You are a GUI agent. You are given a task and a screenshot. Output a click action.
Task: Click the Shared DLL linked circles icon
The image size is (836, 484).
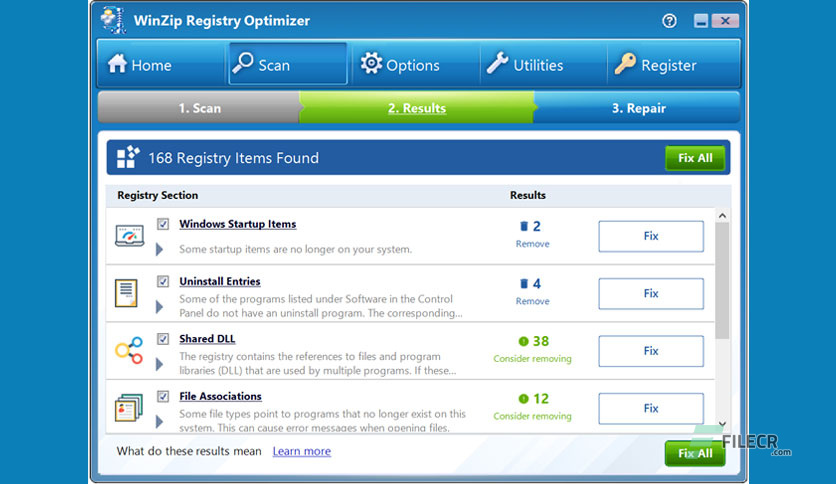[x=129, y=350]
